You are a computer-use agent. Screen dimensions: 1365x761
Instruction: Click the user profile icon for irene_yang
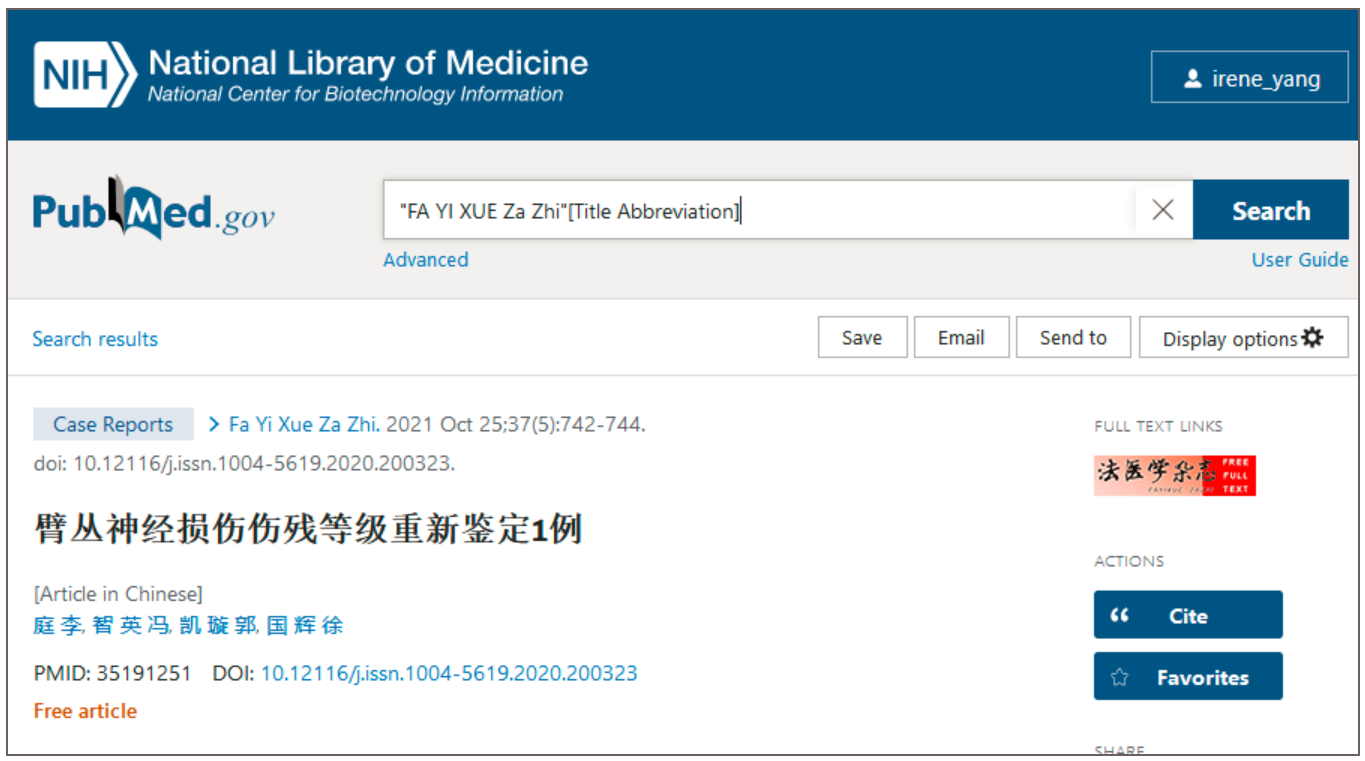pyautogui.click(x=1192, y=79)
